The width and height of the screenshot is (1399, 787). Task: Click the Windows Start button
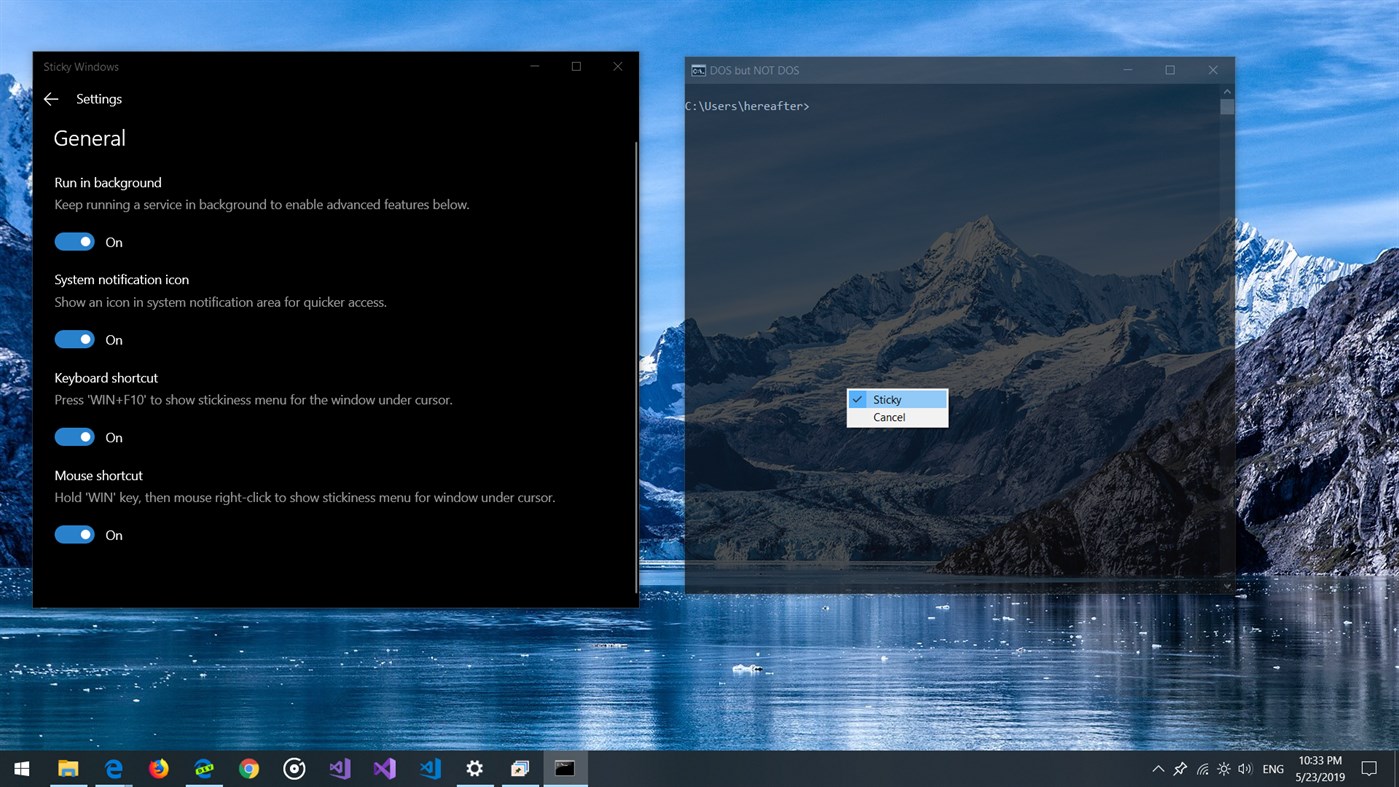(20, 768)
